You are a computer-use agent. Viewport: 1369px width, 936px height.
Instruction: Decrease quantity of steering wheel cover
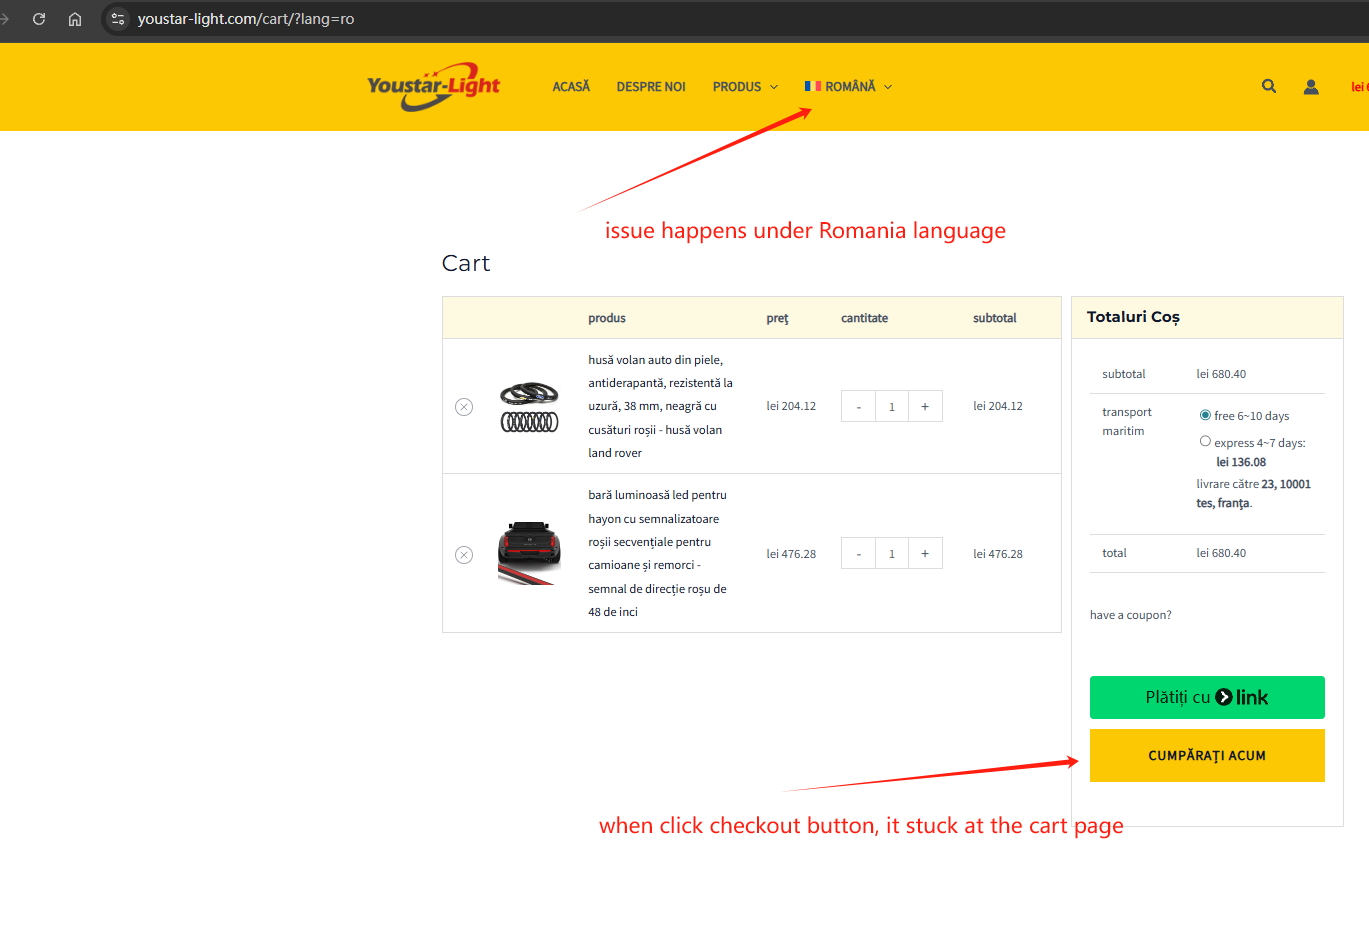(858, 406)
